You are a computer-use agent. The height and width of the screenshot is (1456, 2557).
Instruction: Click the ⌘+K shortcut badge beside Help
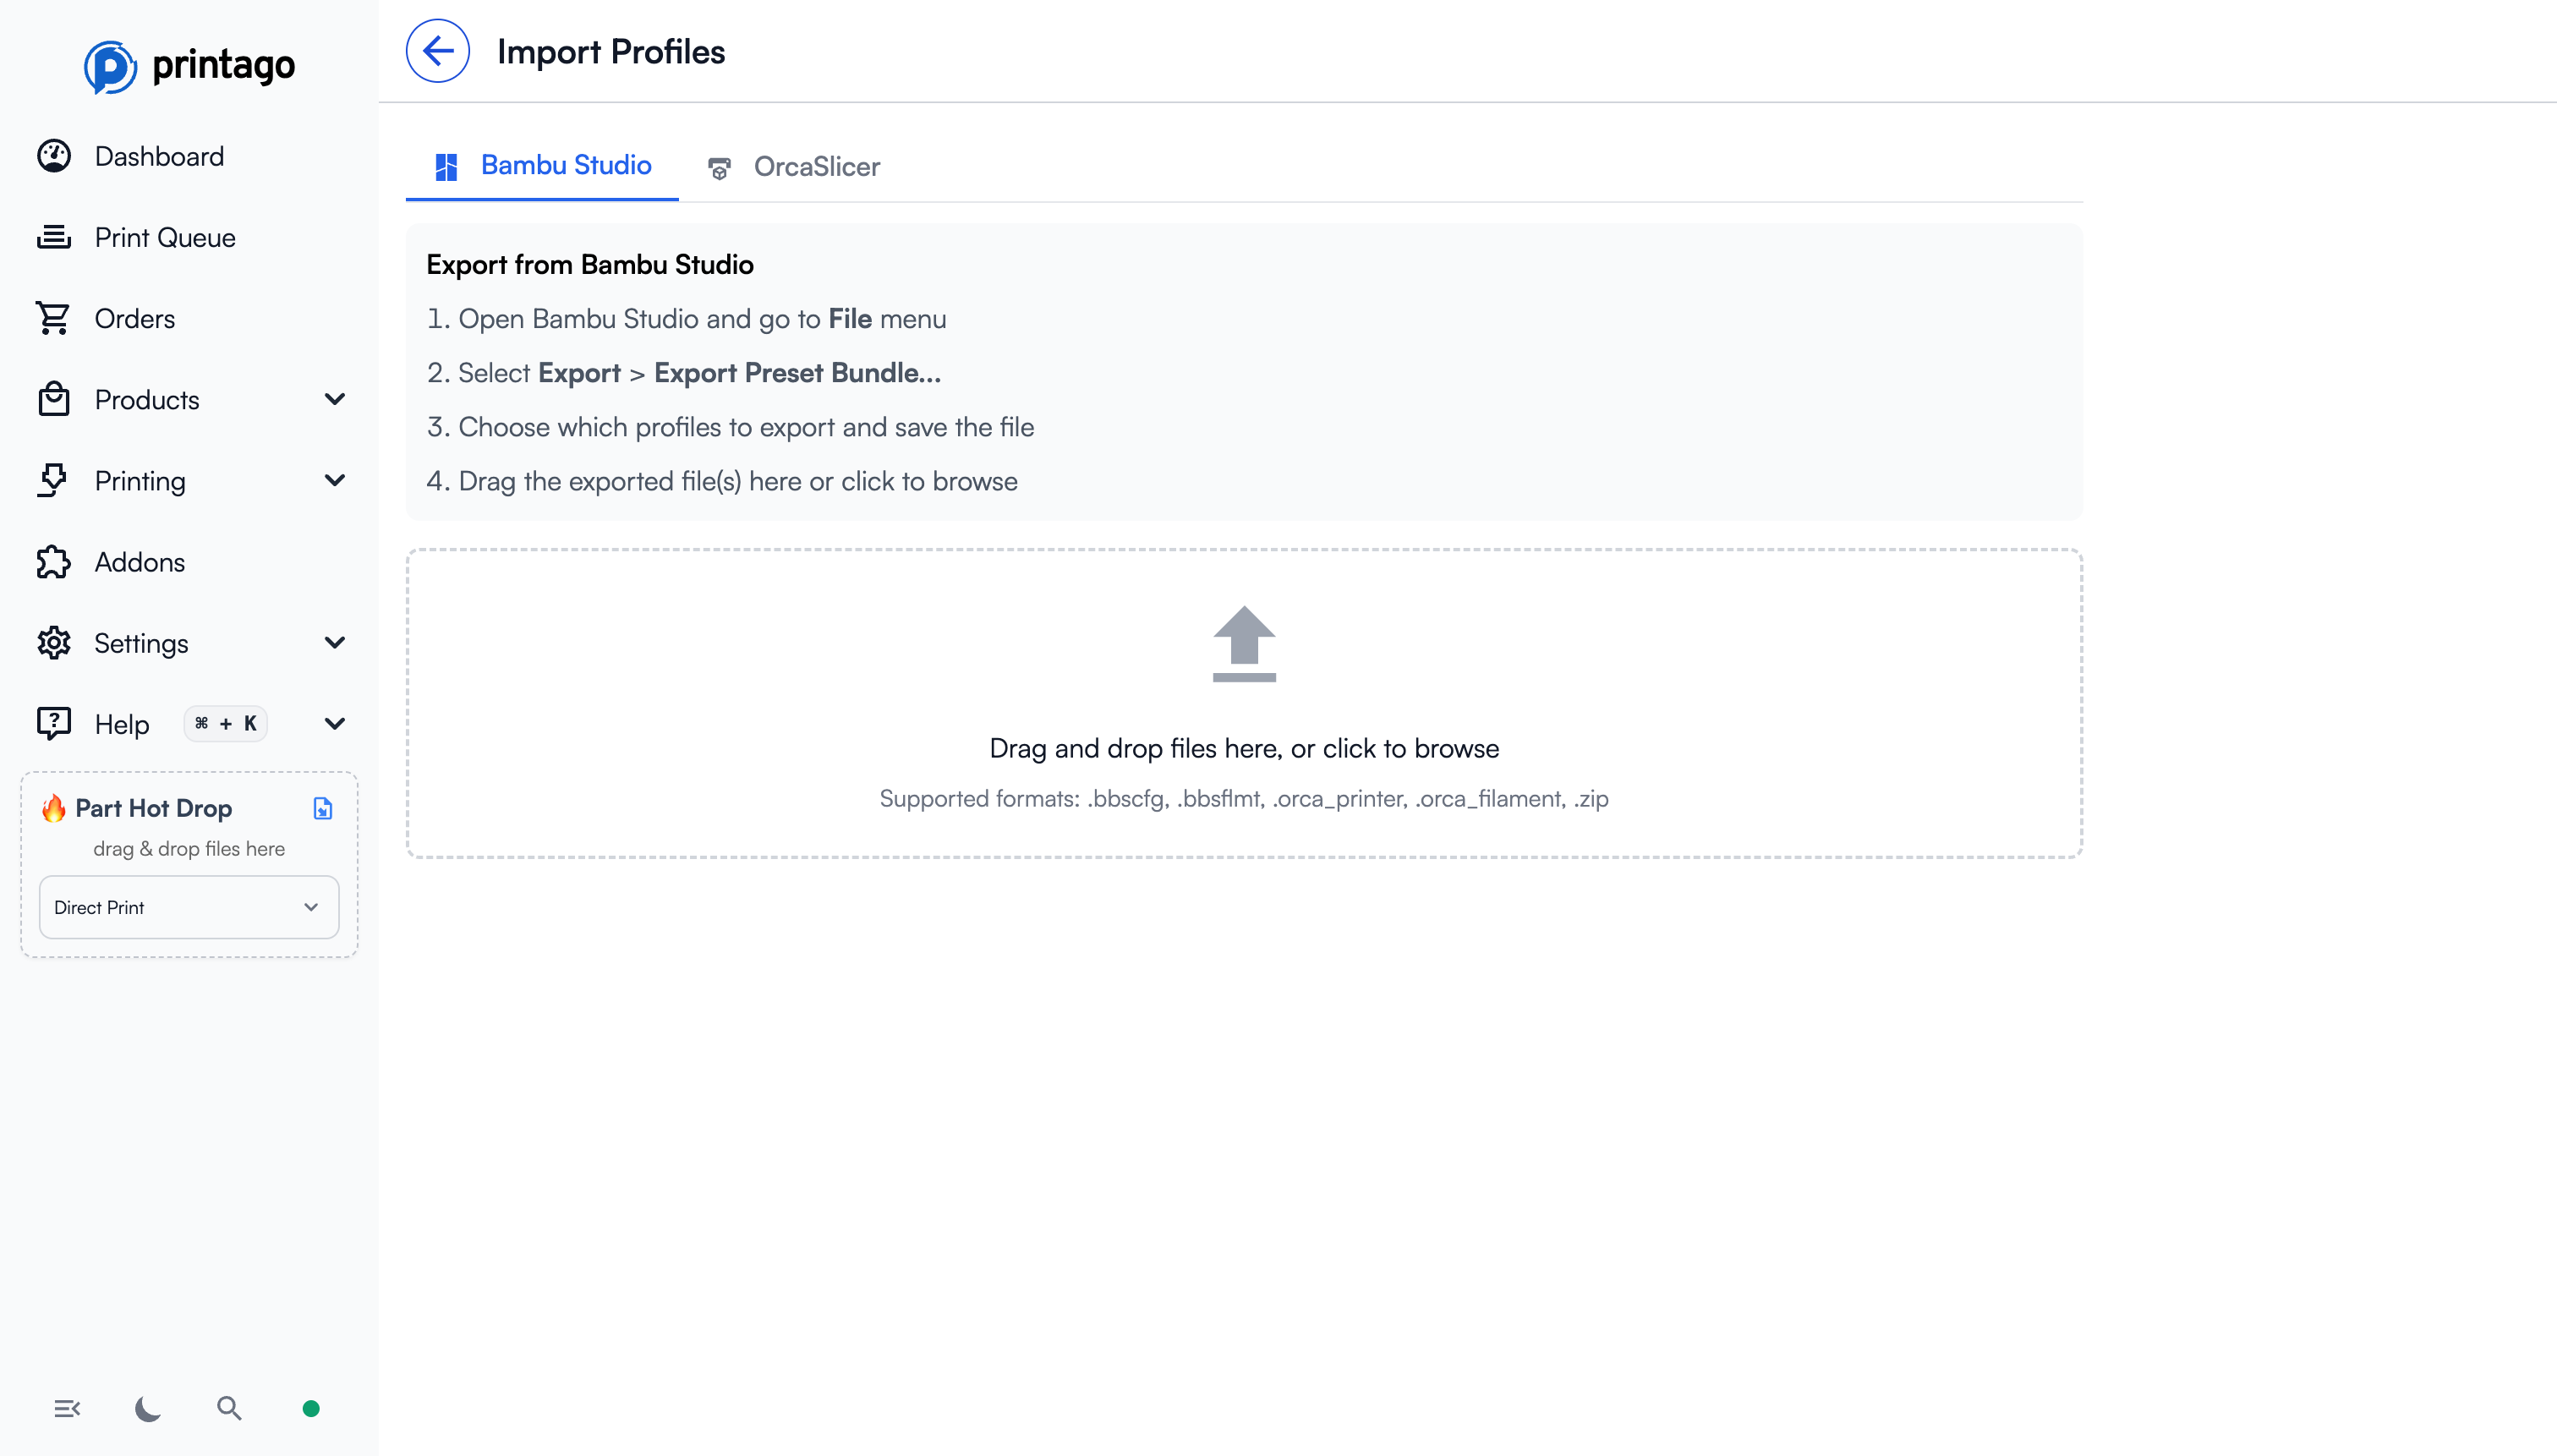225,723
